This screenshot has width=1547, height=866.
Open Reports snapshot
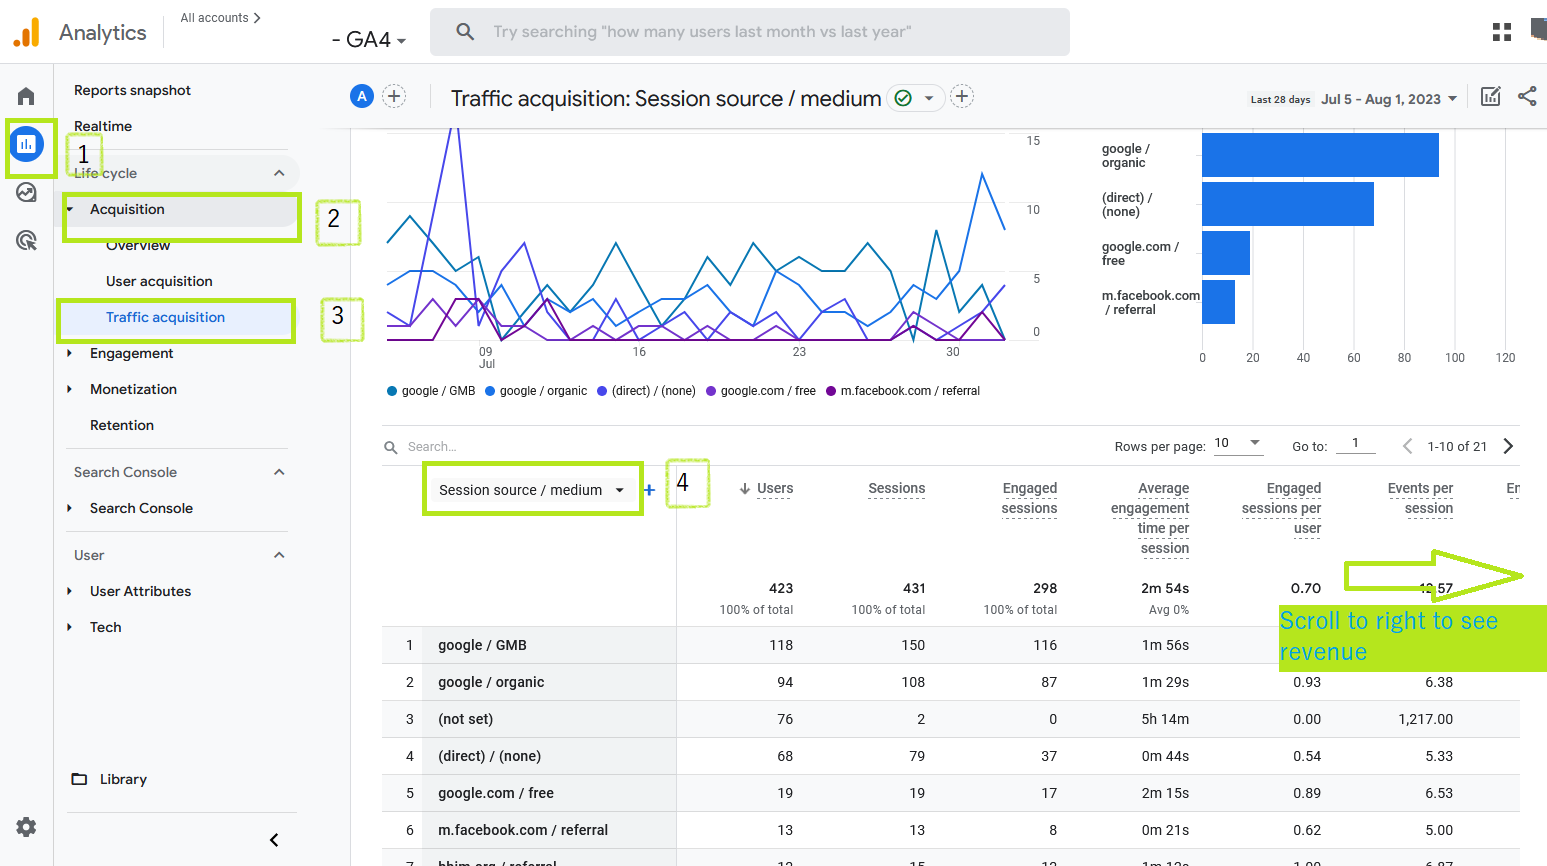pyautogui.click(x=132, y=90)
